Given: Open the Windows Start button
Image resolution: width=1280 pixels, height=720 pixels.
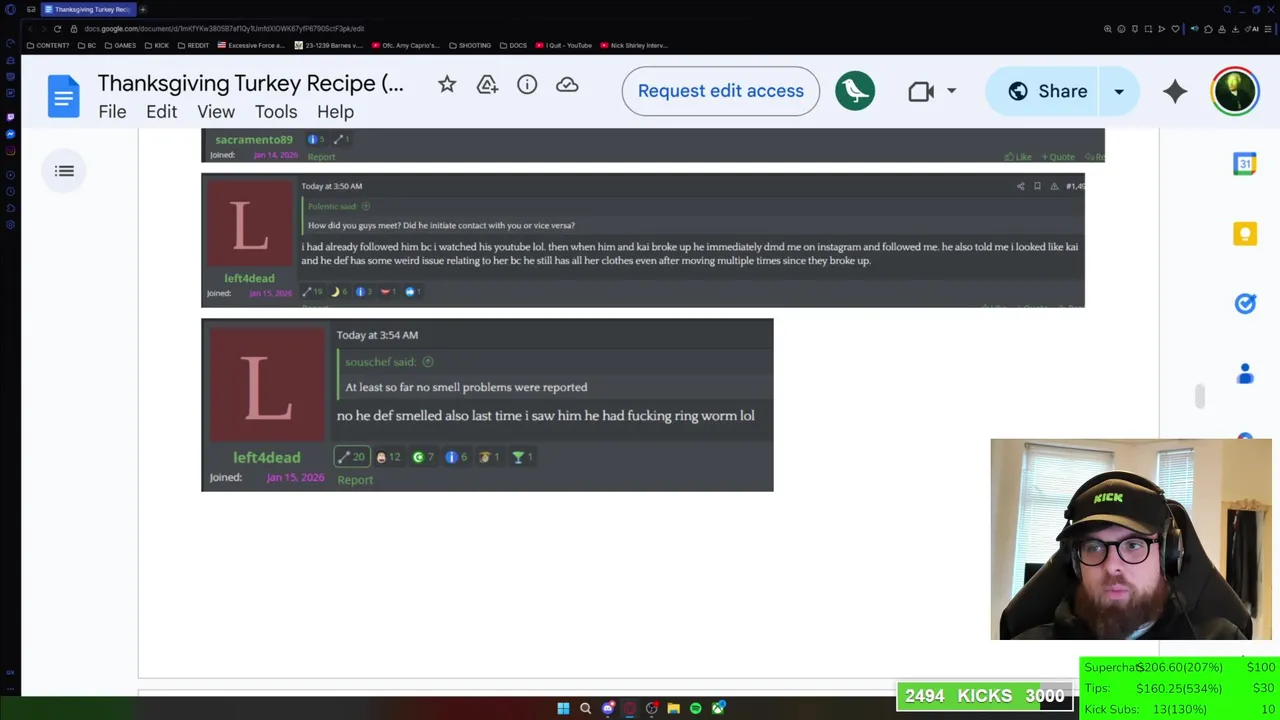Looking at the screenshot, I should coord(563,709).
